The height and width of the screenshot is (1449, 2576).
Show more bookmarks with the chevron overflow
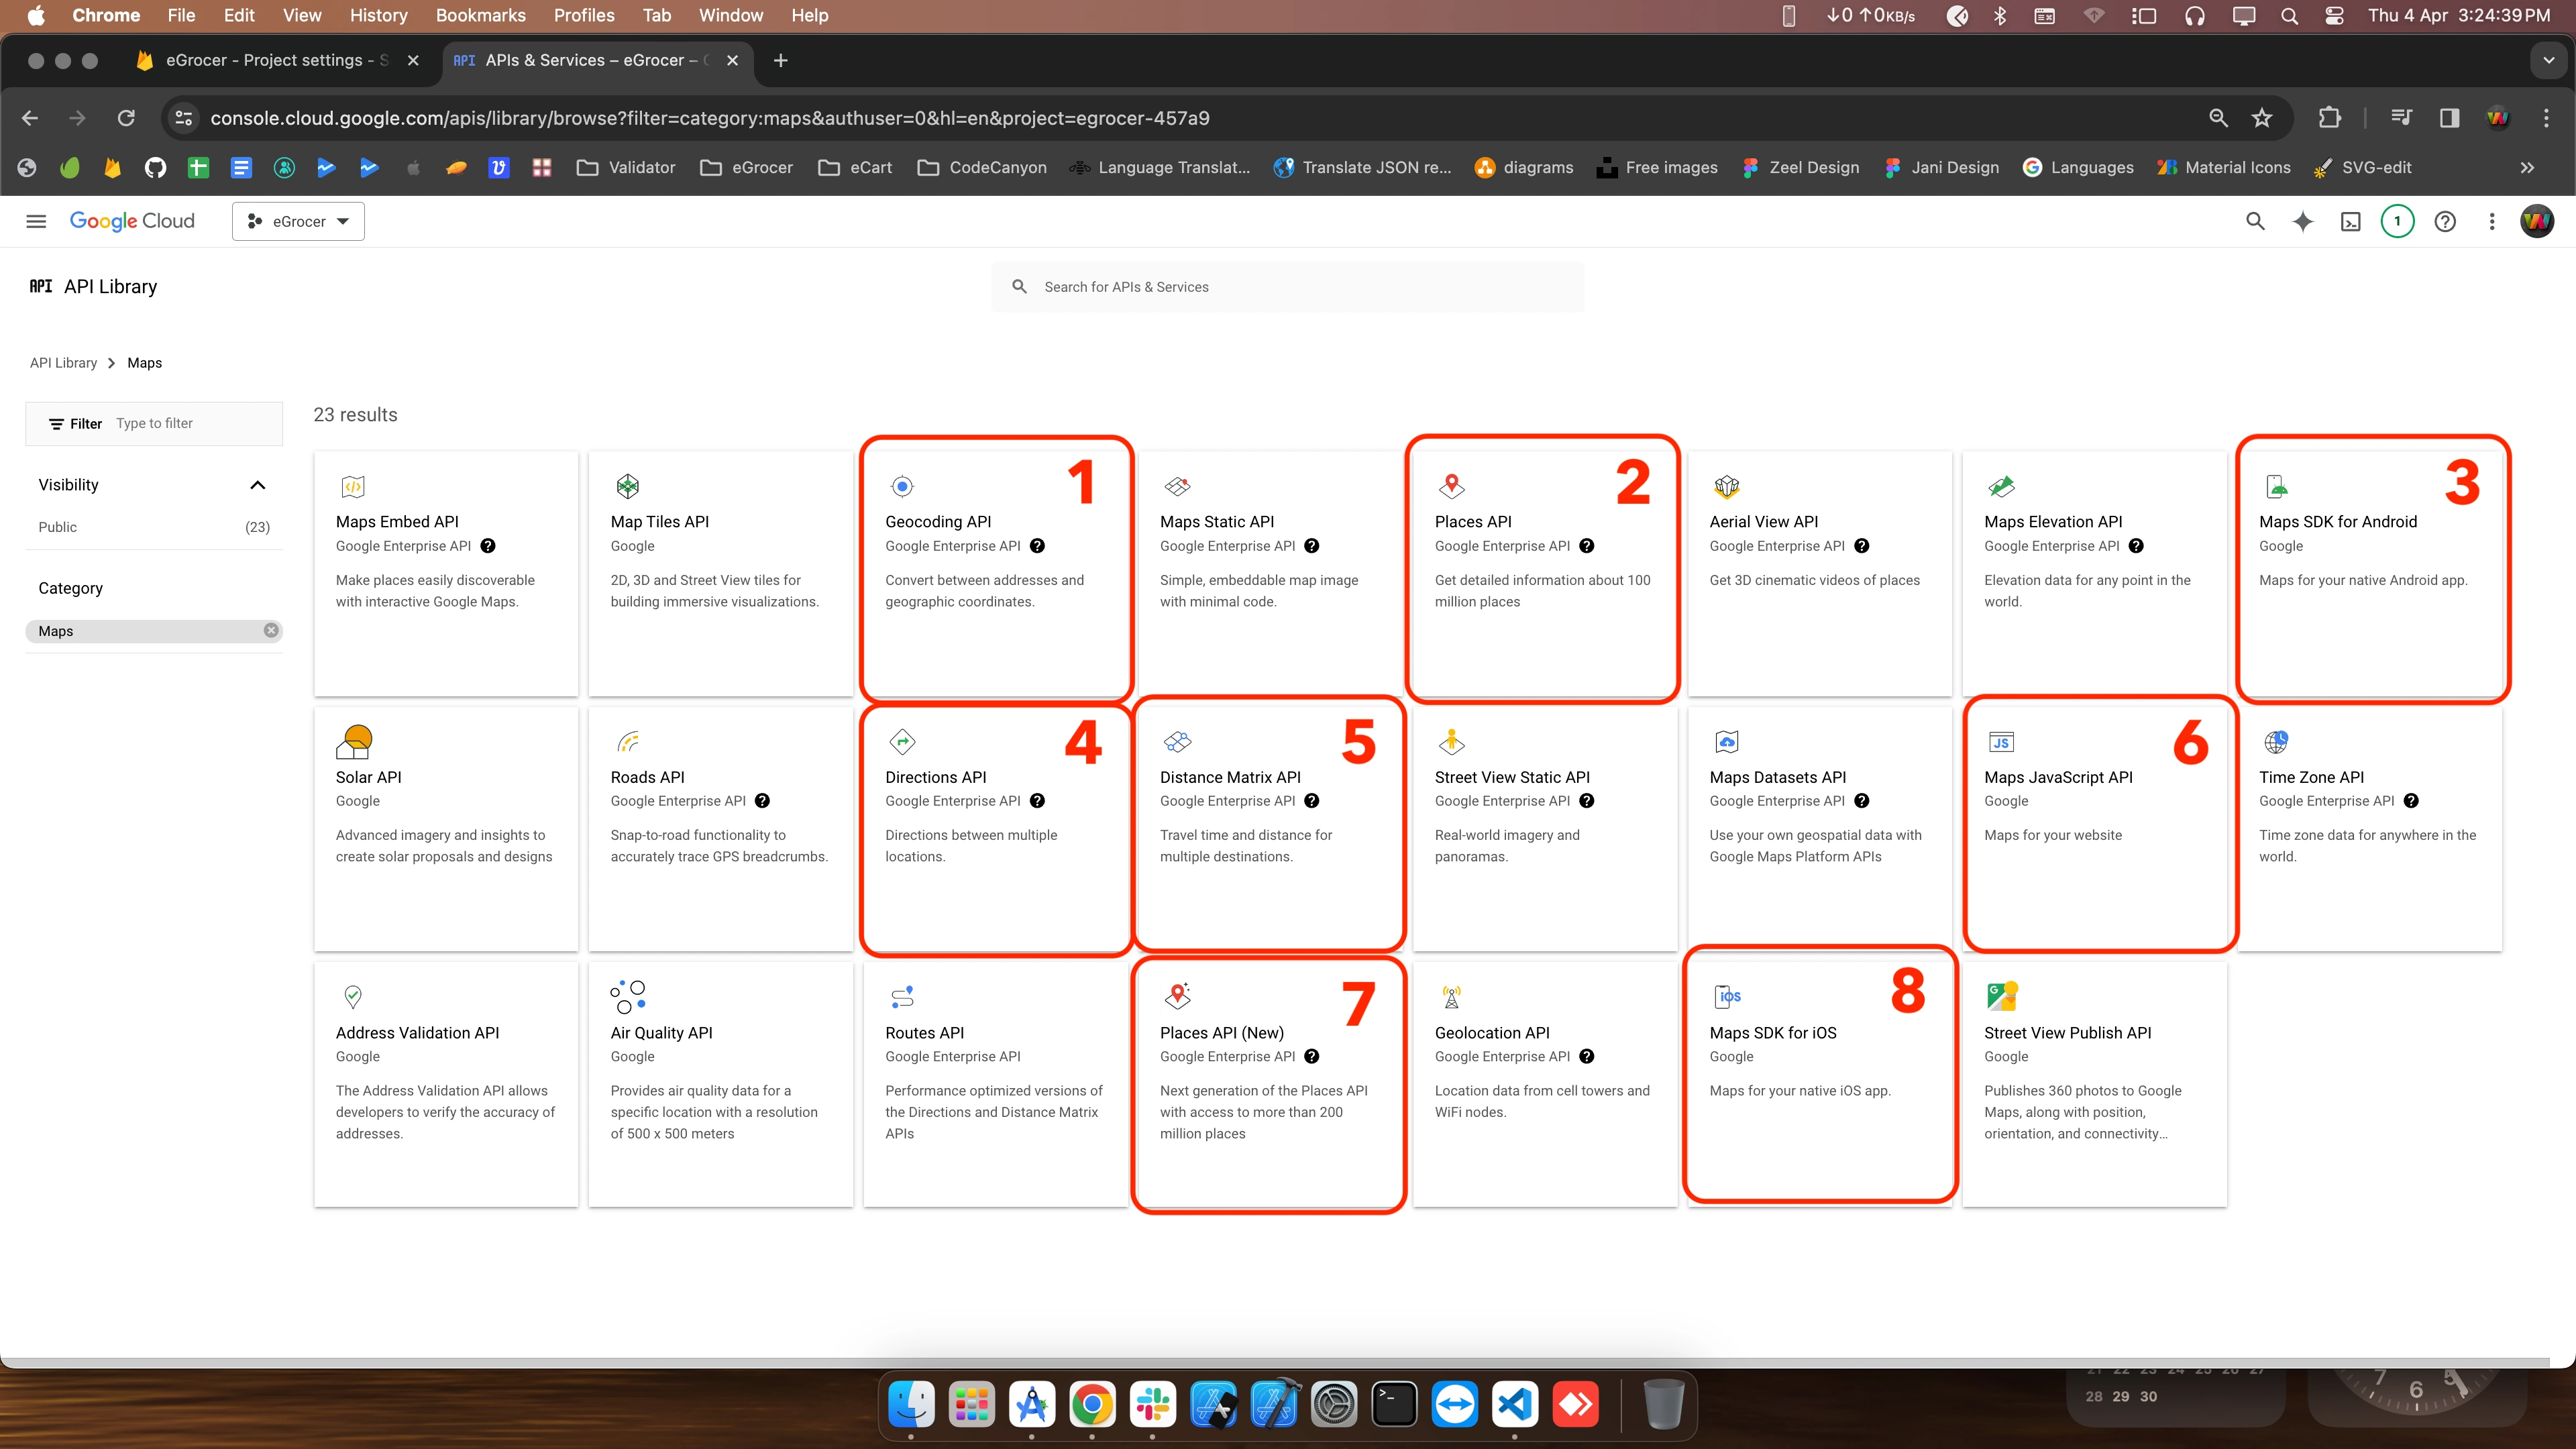[2527, 168]
